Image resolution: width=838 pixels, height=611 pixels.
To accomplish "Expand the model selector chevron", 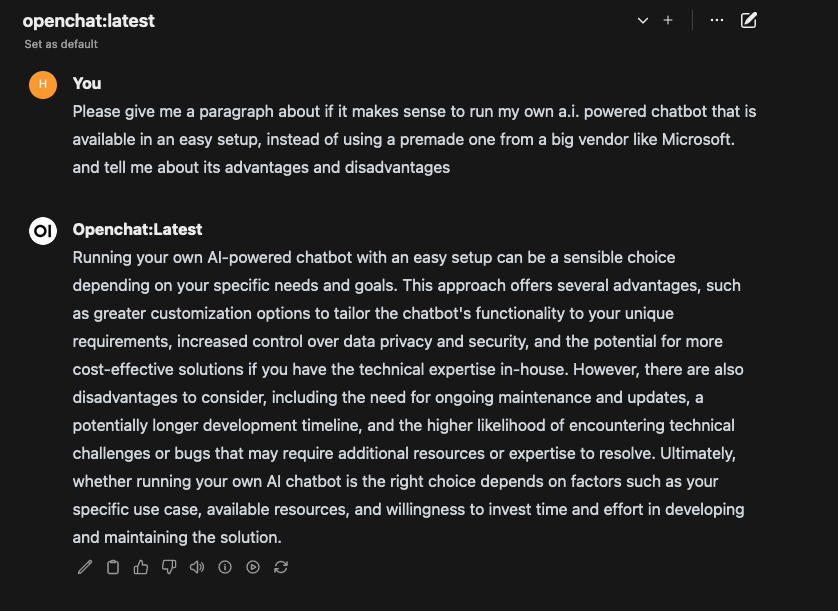I will coord(643,20).
